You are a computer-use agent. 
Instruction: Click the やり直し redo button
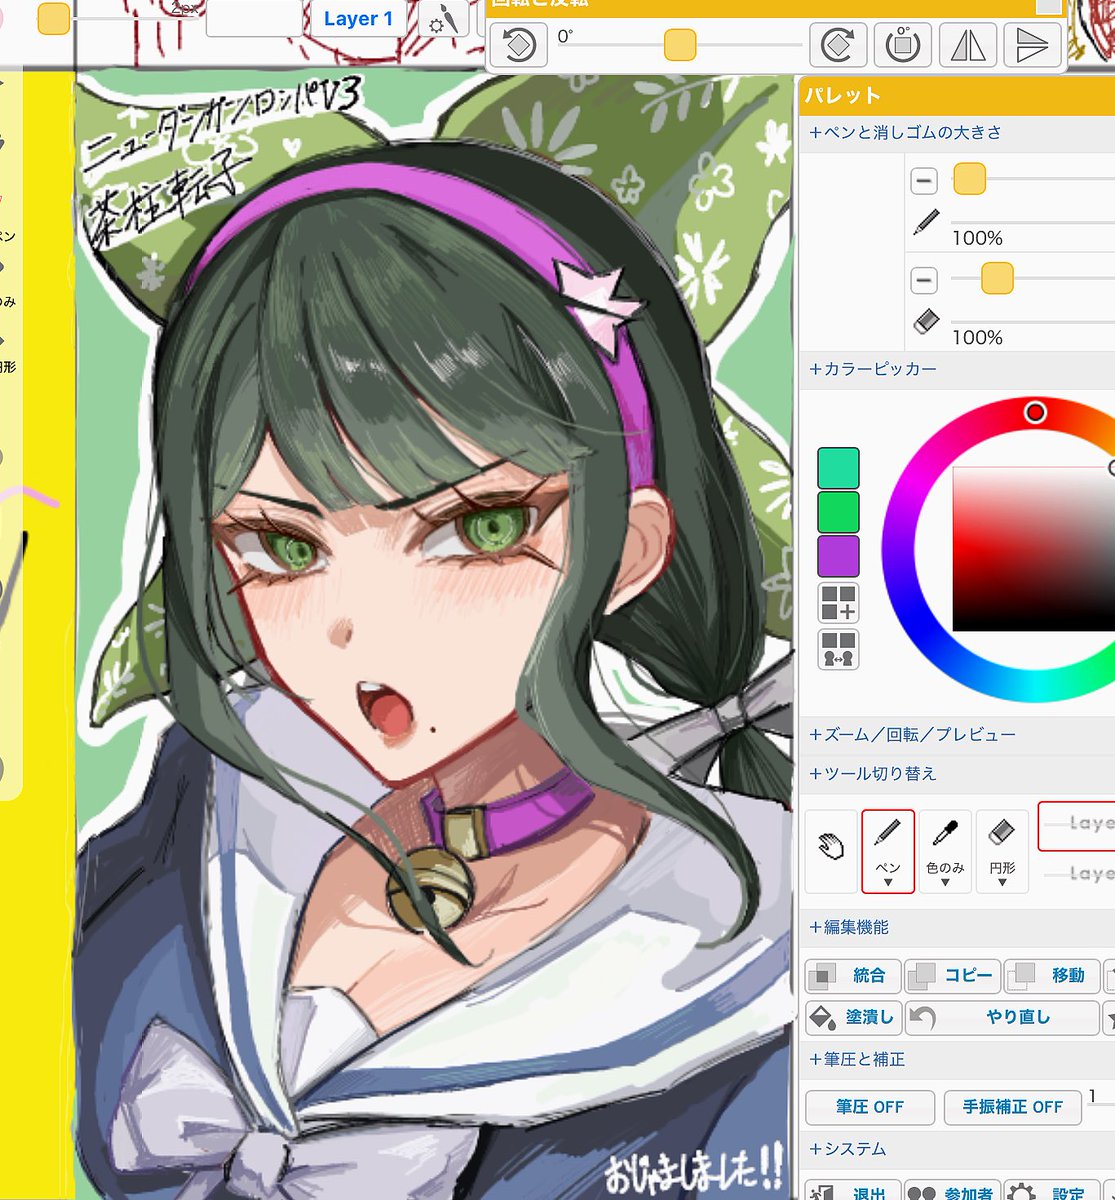tap(1002, 1017)
